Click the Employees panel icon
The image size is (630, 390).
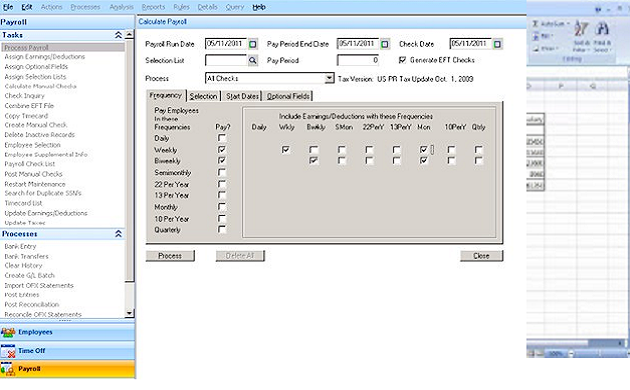coord(8,333)
